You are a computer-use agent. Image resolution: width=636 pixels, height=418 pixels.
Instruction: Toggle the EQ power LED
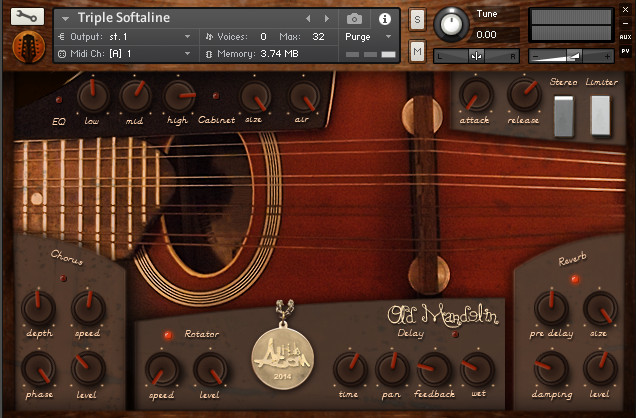click(59, 99)
